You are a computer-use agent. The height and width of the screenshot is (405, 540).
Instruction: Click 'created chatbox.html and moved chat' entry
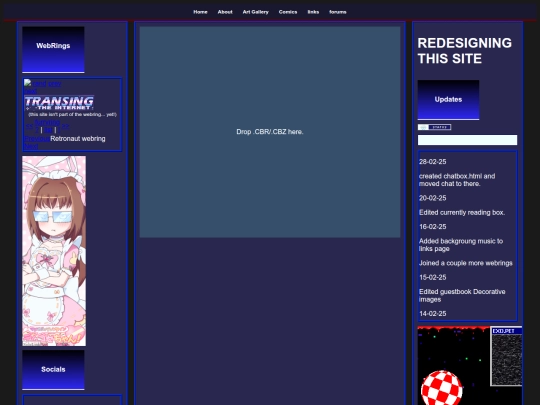(457, 180)
